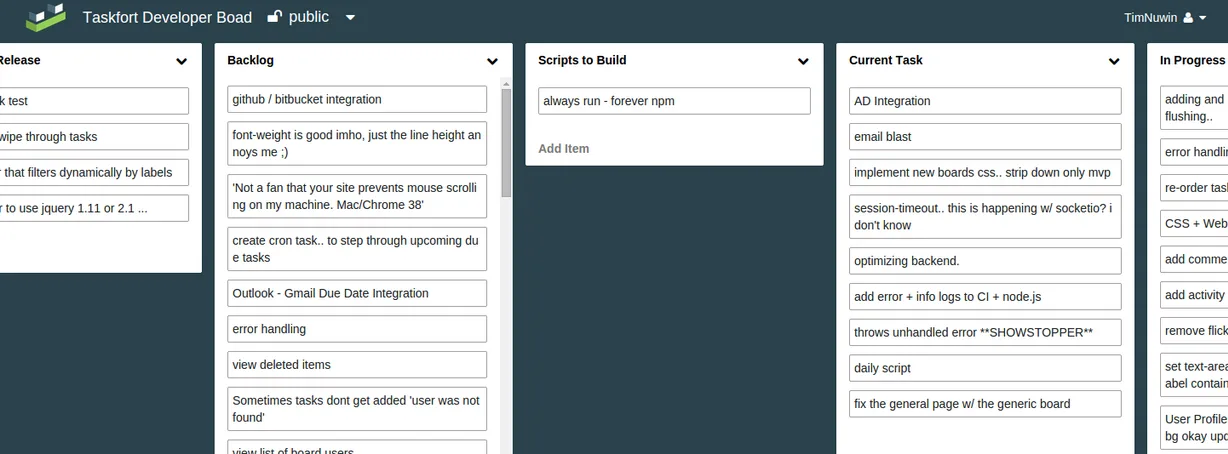1228x454 pixels.
Task: Click the Taskfort Developer Boad title
Action: [169, 17]
